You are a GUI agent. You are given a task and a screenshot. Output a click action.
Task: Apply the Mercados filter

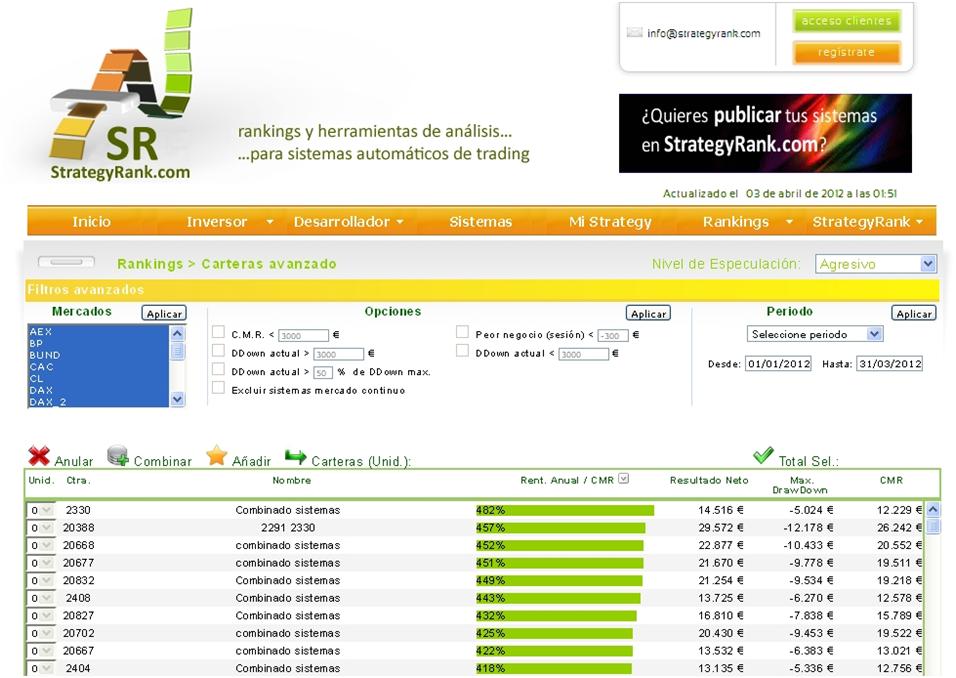(x=164, y=313)
